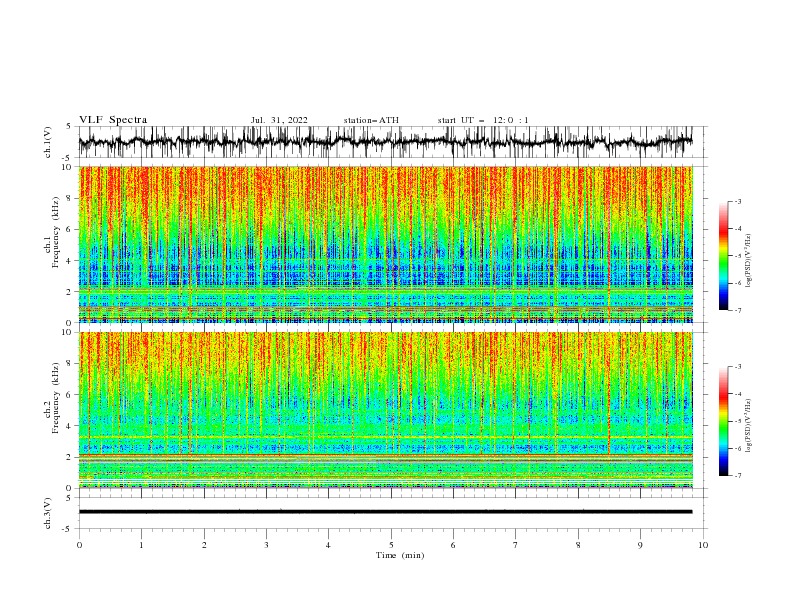The height and width of the screenshot is (612, 792).
Task: Click time axis tick label '0'
Action: click(79, 545)
